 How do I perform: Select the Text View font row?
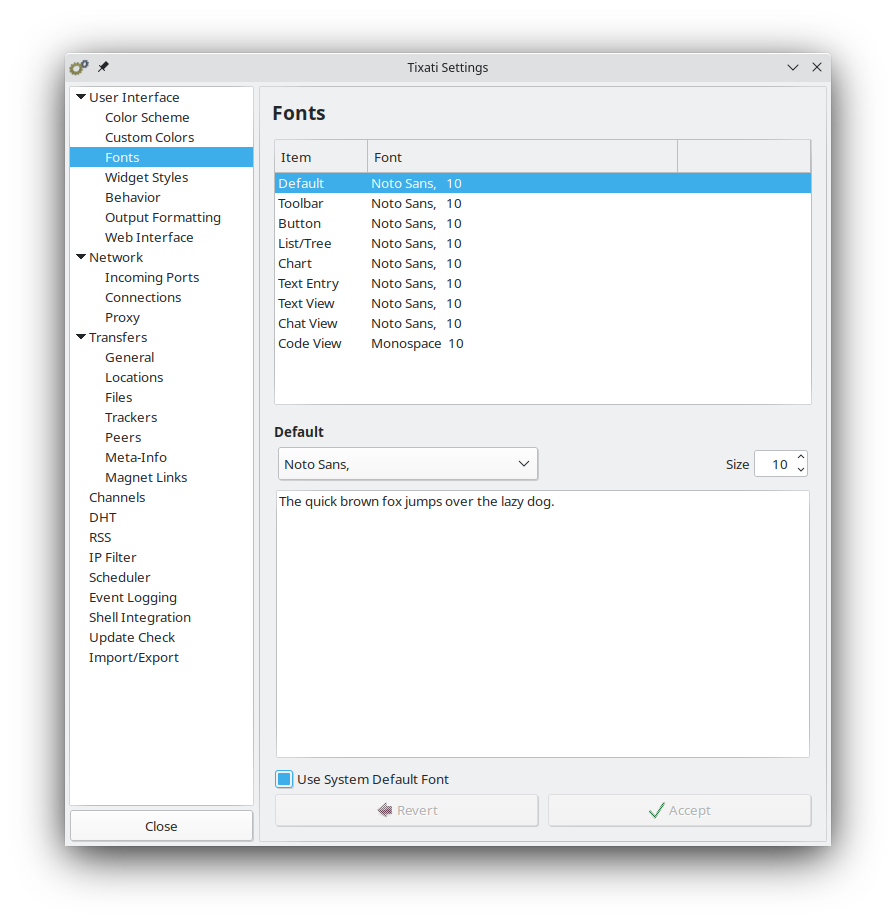pyautogui.click(x=543, y=303)
